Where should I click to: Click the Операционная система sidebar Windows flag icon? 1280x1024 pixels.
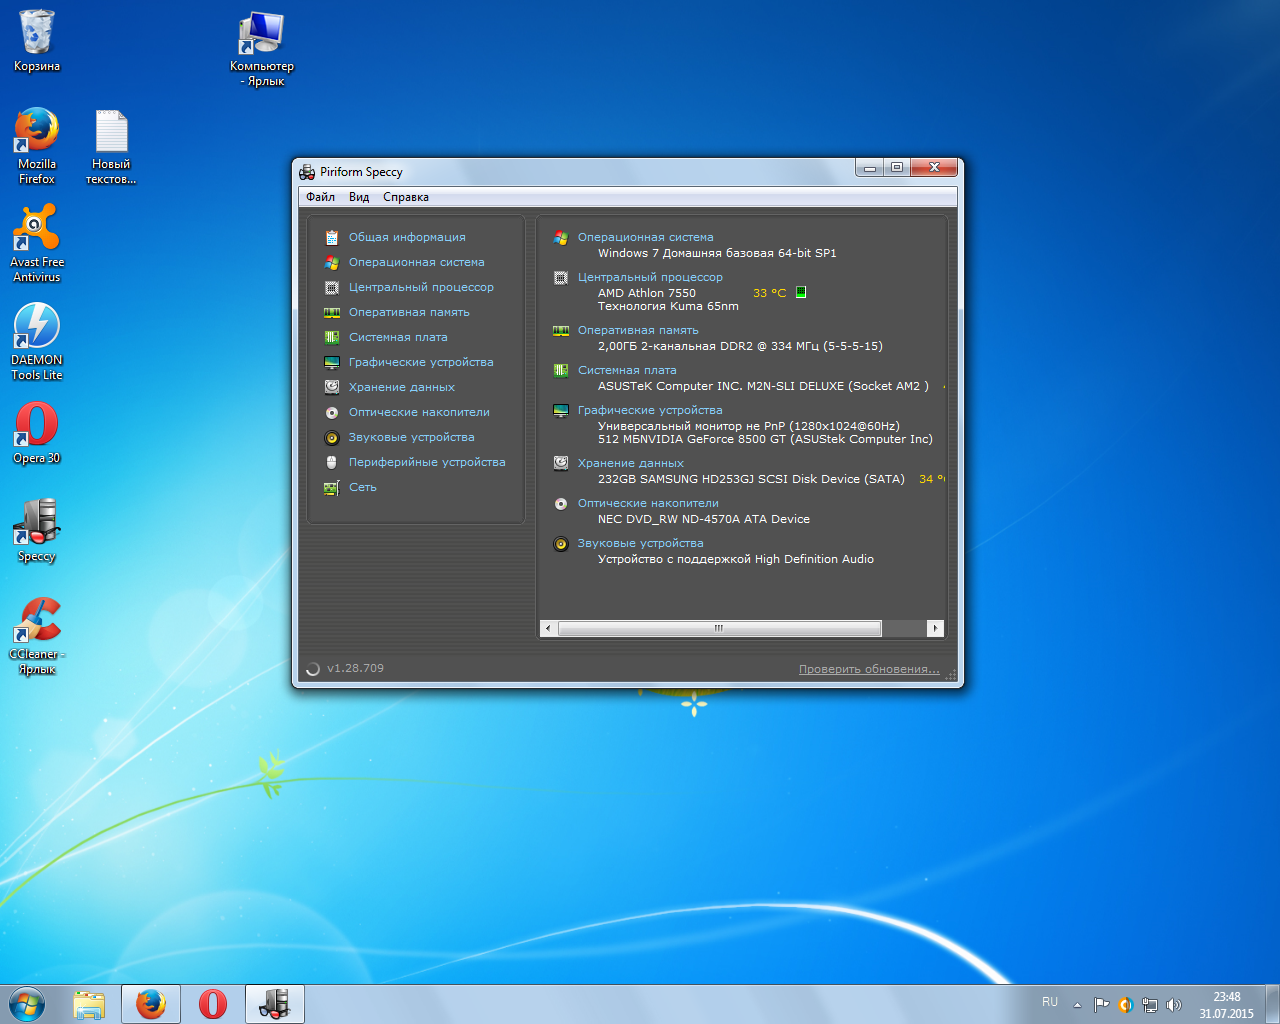coord(332,262)
